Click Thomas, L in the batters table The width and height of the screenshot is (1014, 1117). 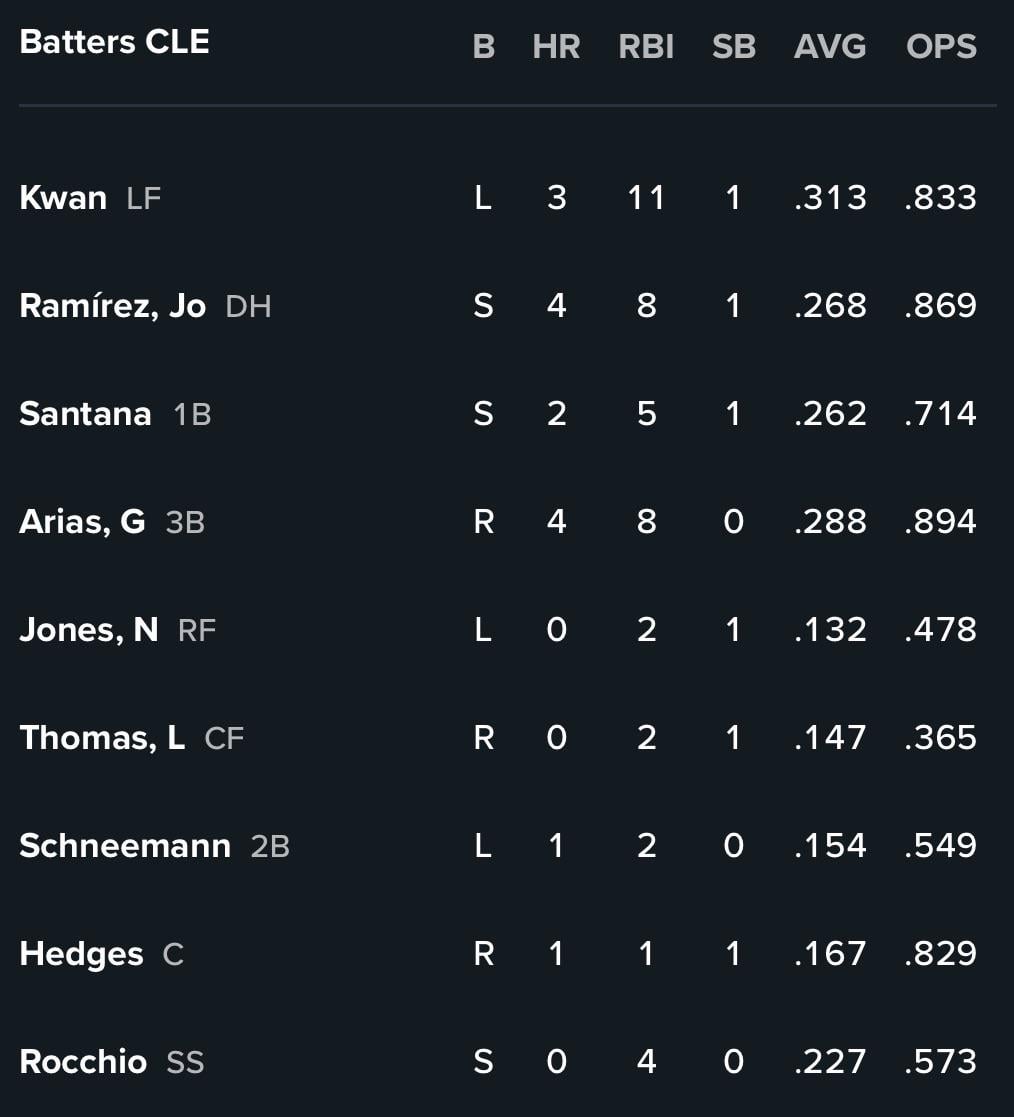102,738
